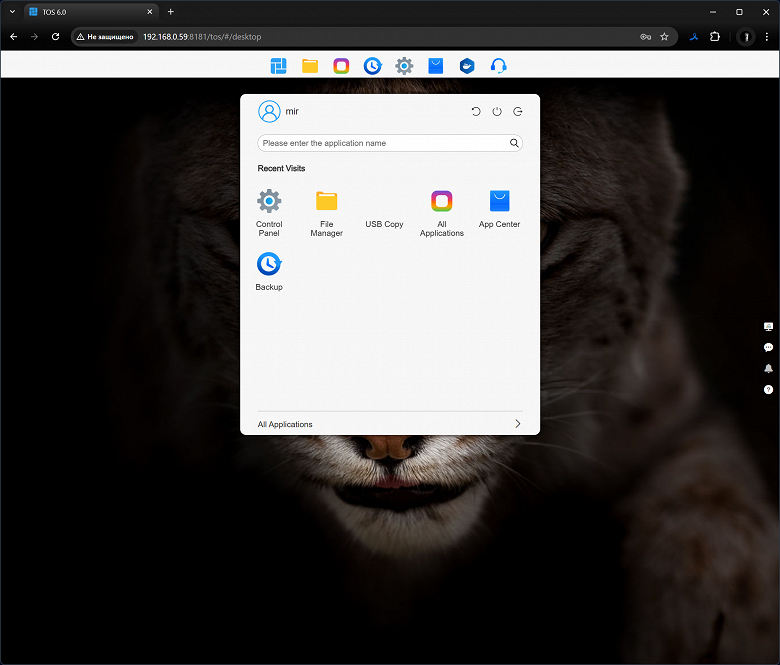Open File Manager from the top taskbar
The height and width of the screenshot is (665, 780).
[310, 66]
